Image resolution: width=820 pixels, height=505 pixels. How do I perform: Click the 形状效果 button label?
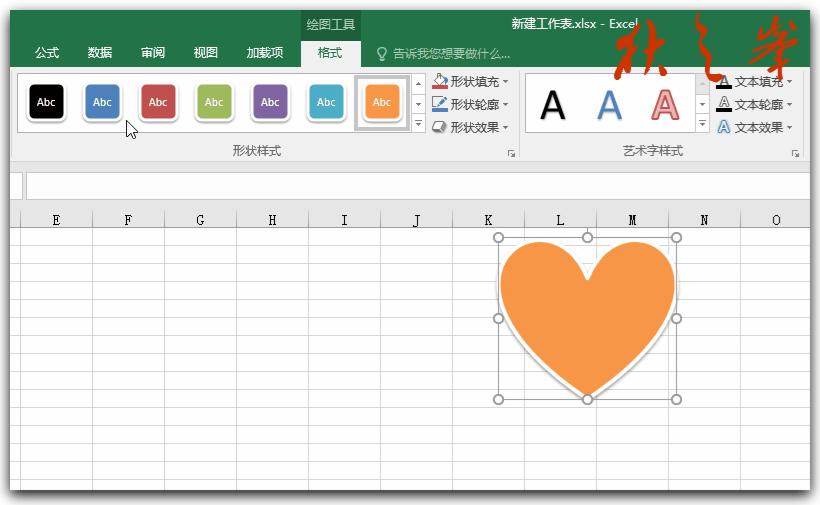[474, 127]
